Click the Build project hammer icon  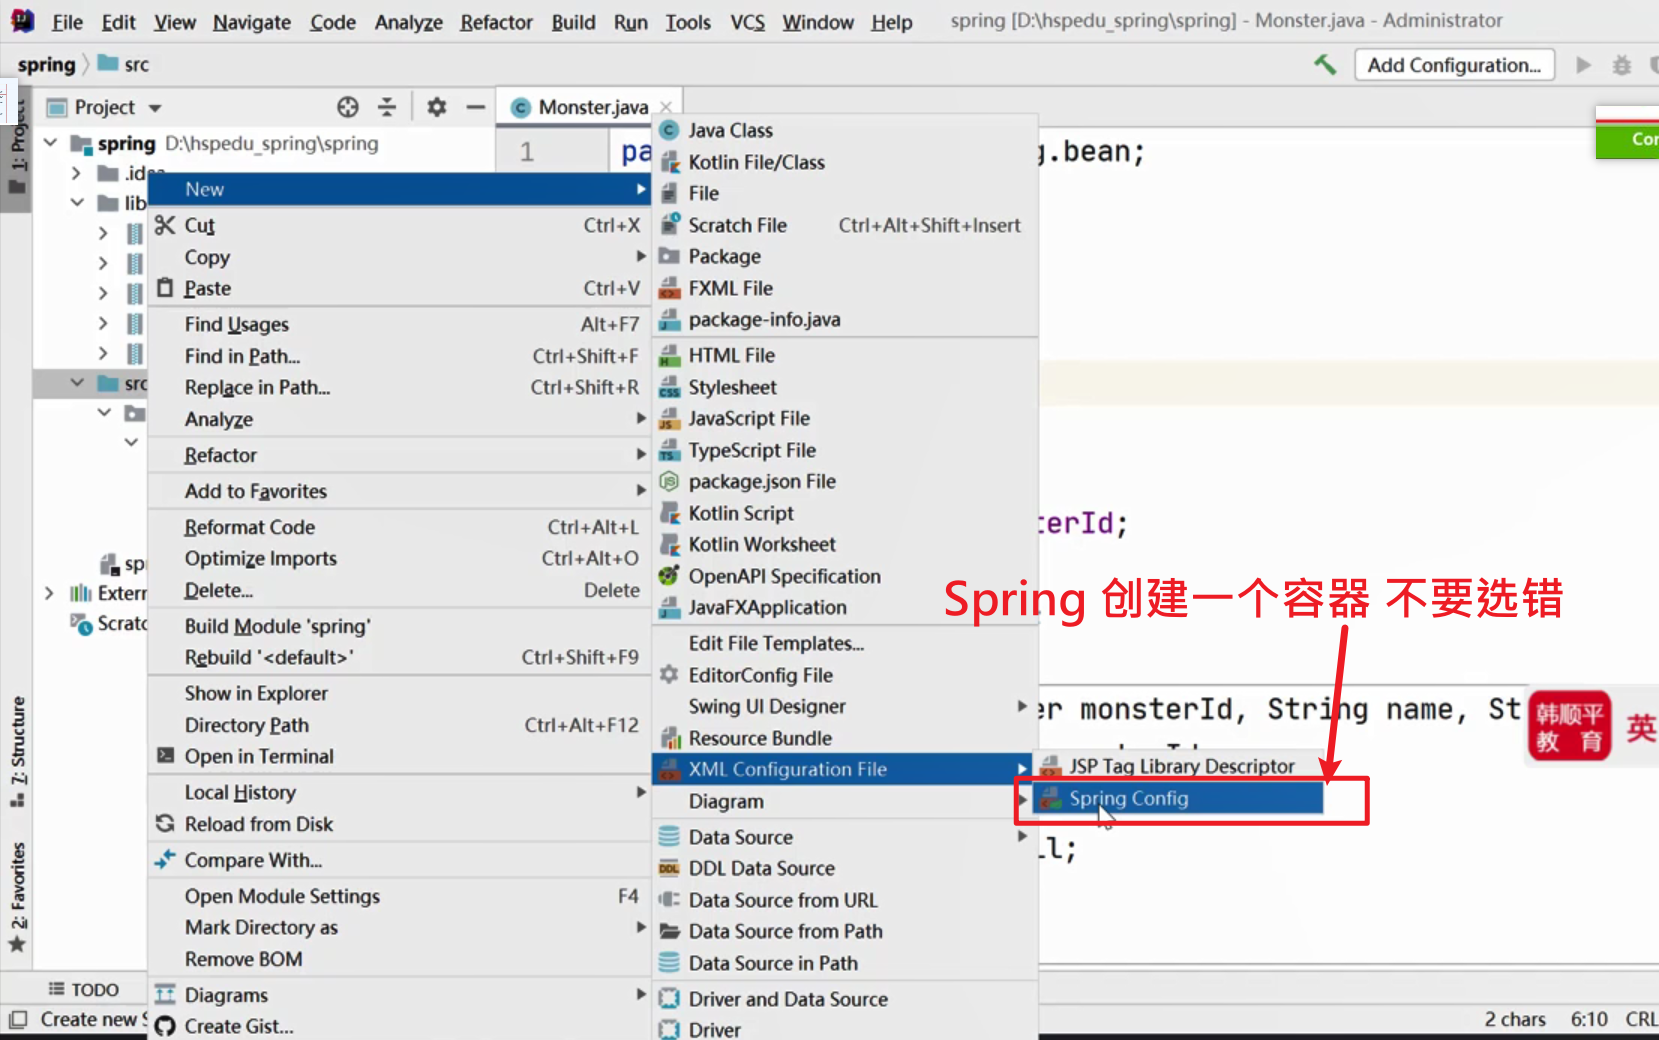tap(1325, 65)
